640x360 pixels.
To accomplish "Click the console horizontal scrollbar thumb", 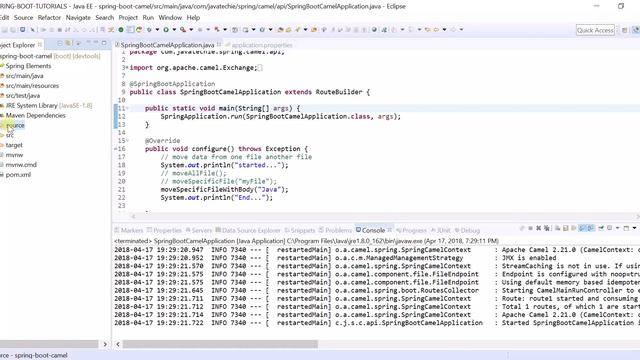I will pyautogui.click(x=220, y=344).
